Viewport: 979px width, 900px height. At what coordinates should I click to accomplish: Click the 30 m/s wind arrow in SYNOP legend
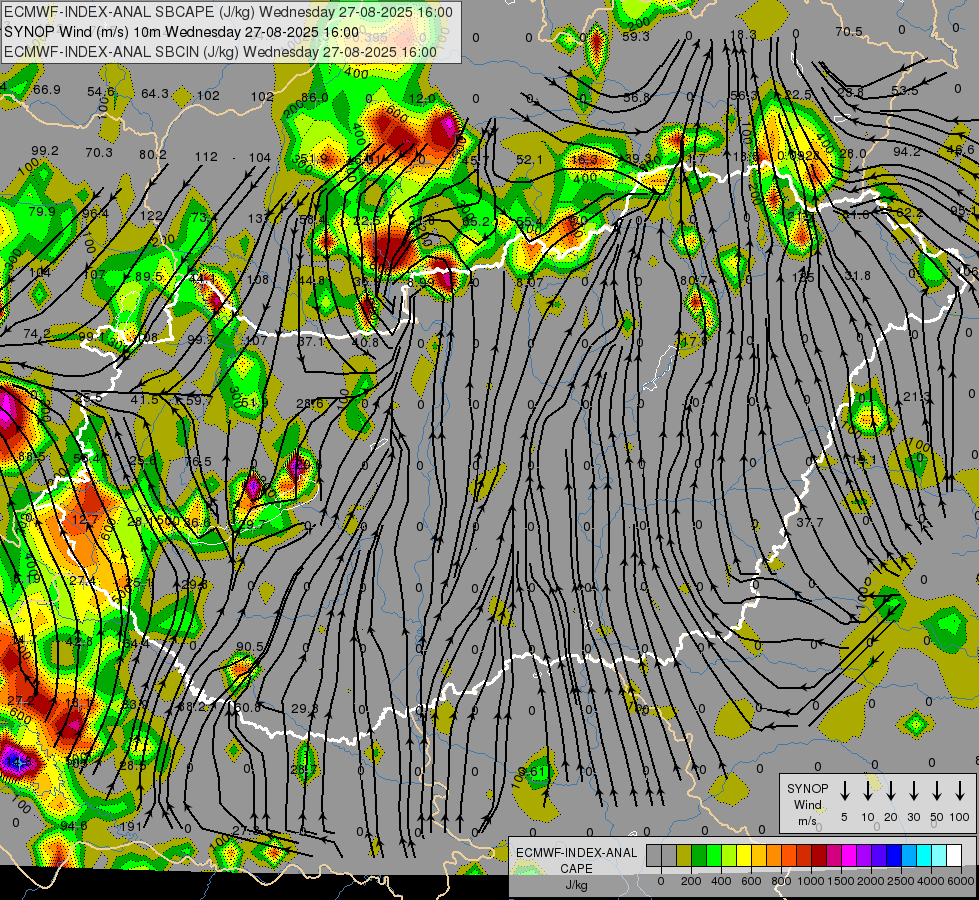click(914, 791)
